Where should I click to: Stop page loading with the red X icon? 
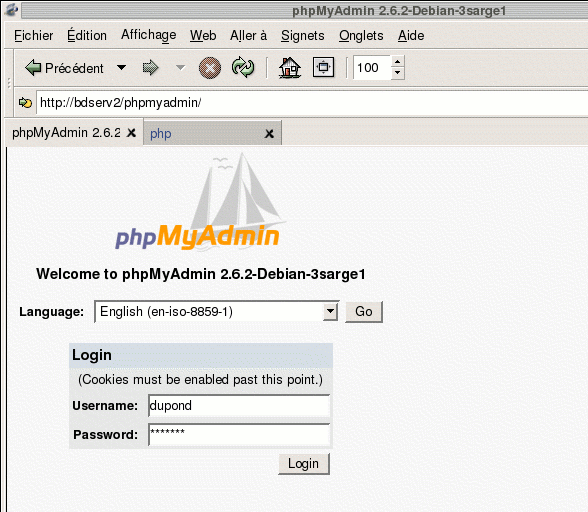(210, 68)
